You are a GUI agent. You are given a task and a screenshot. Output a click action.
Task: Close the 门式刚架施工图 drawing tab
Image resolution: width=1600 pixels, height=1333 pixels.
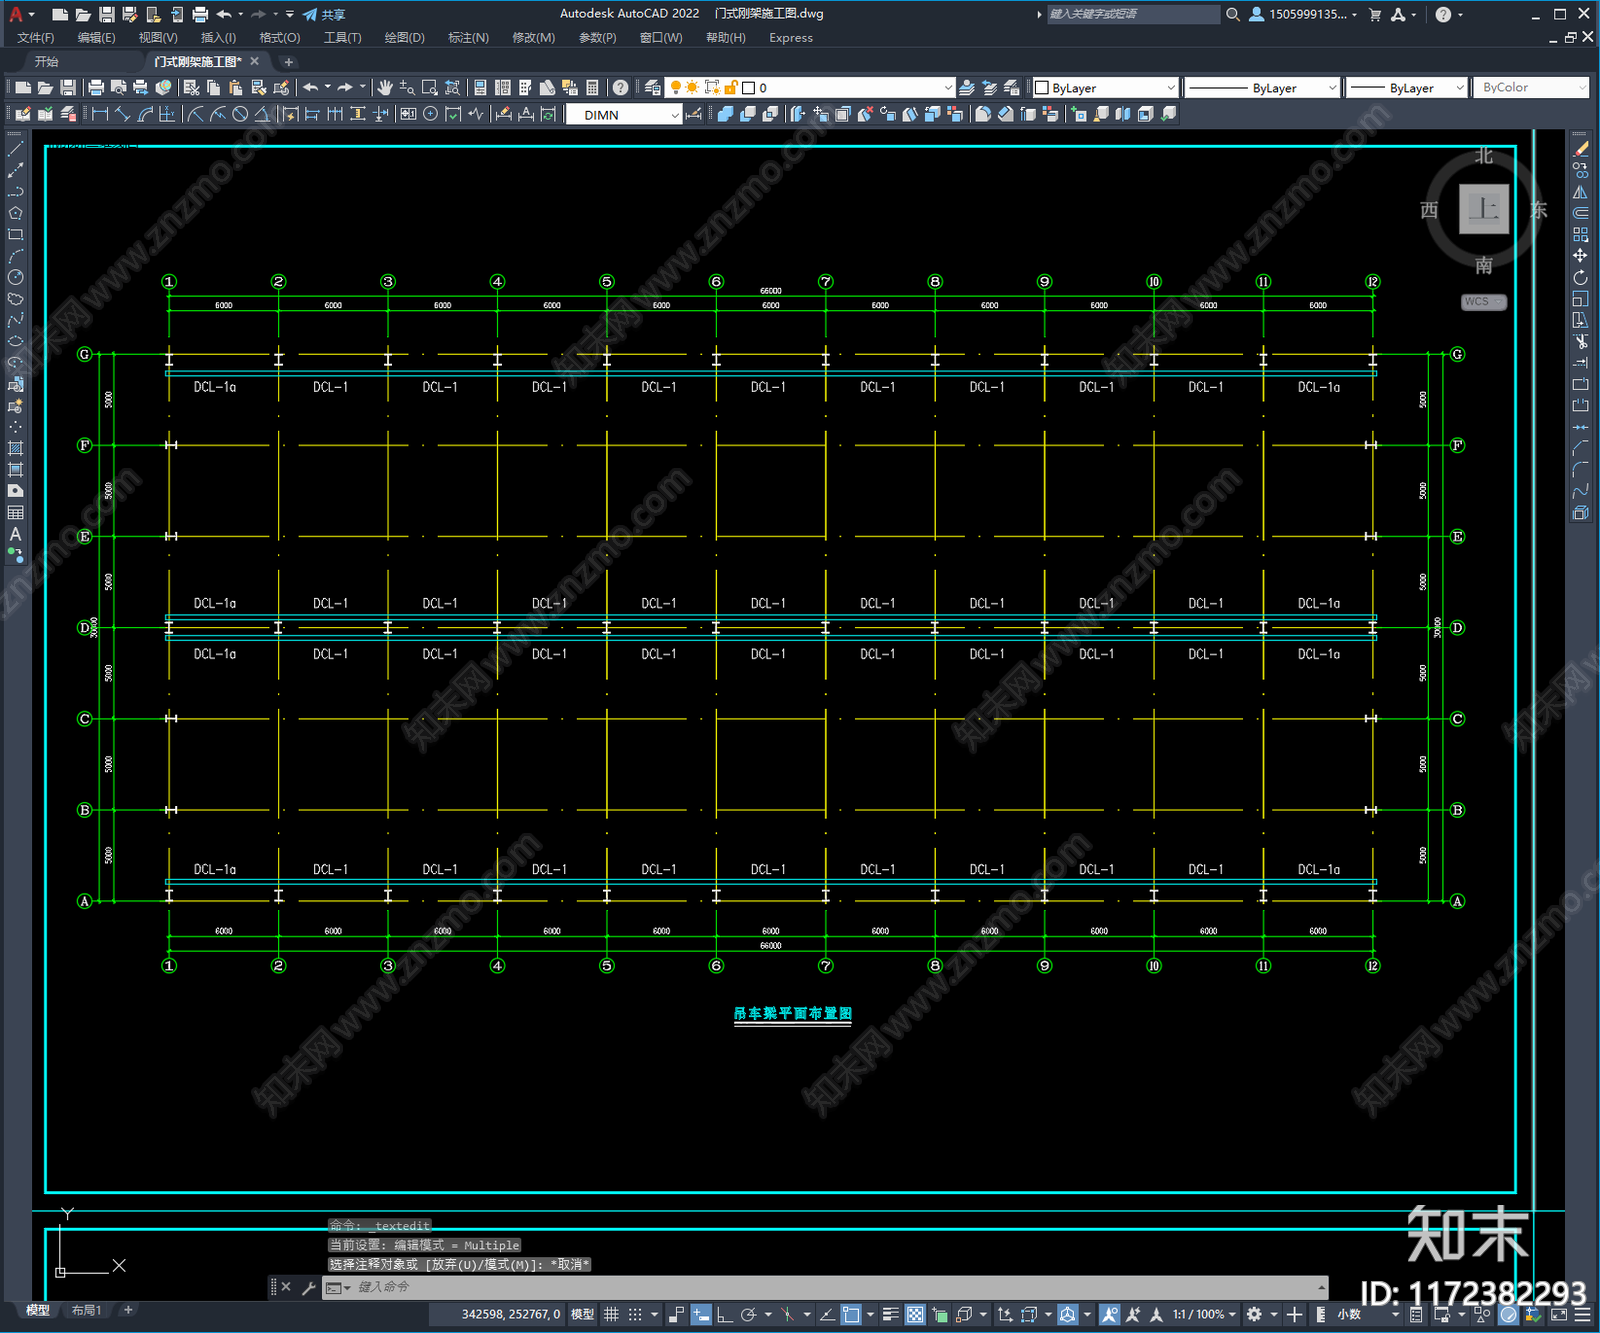point(255,61)
